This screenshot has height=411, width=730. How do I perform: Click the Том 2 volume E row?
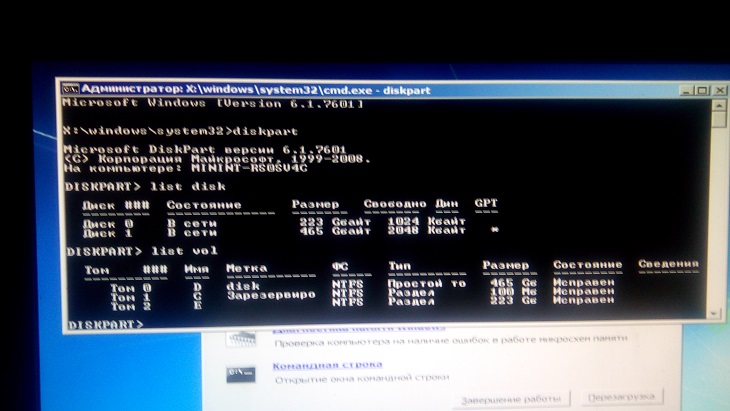(x=380, y=304)
